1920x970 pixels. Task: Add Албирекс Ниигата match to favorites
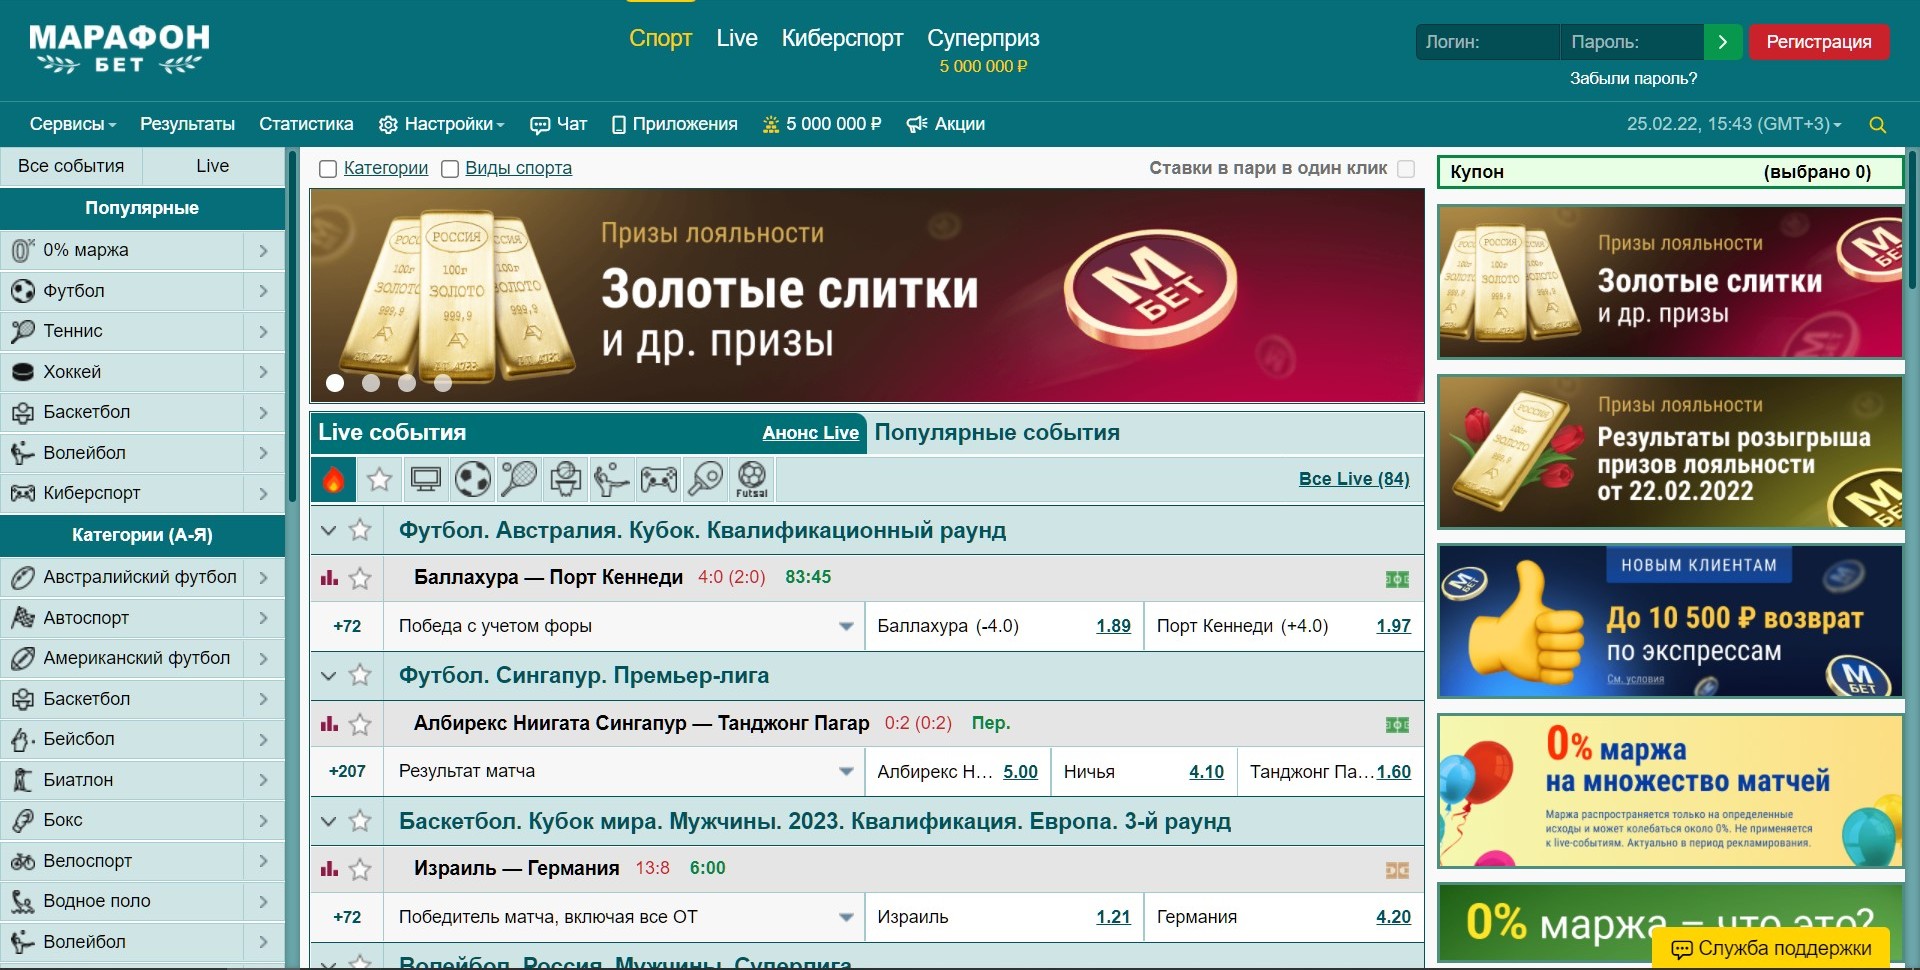pos(360,723)
